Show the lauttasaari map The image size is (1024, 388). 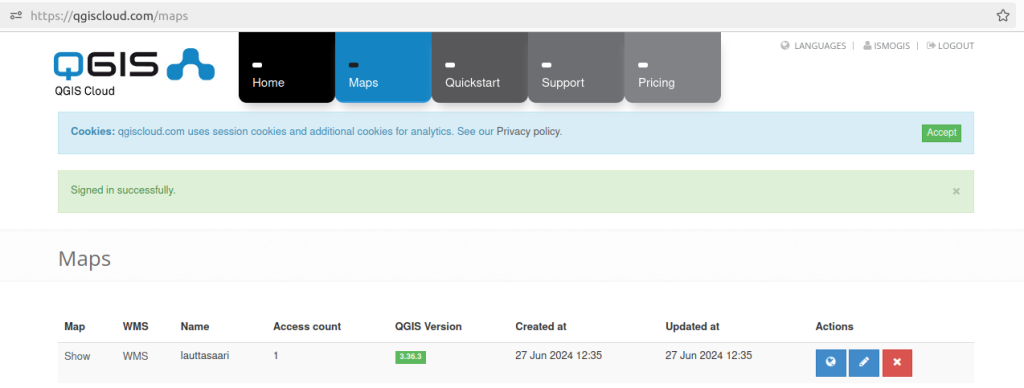coord(77,356)
